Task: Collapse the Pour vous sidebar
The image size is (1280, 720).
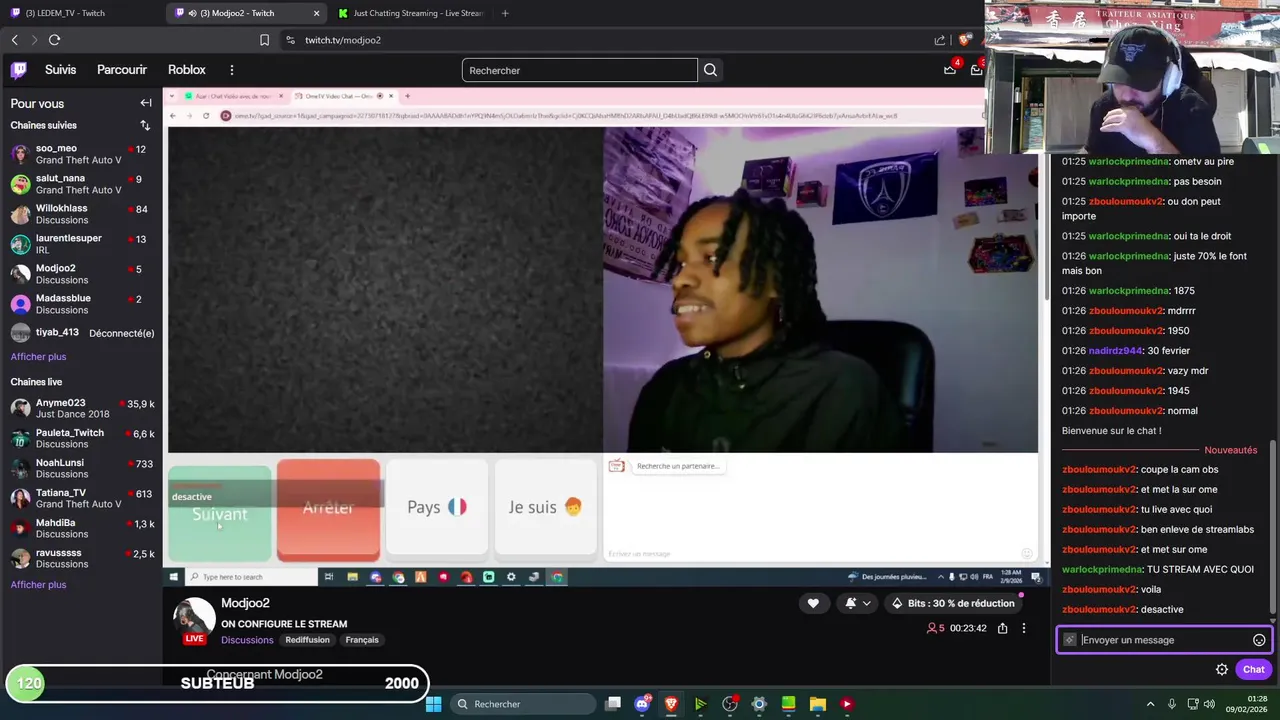Action: tap(146, 103)
